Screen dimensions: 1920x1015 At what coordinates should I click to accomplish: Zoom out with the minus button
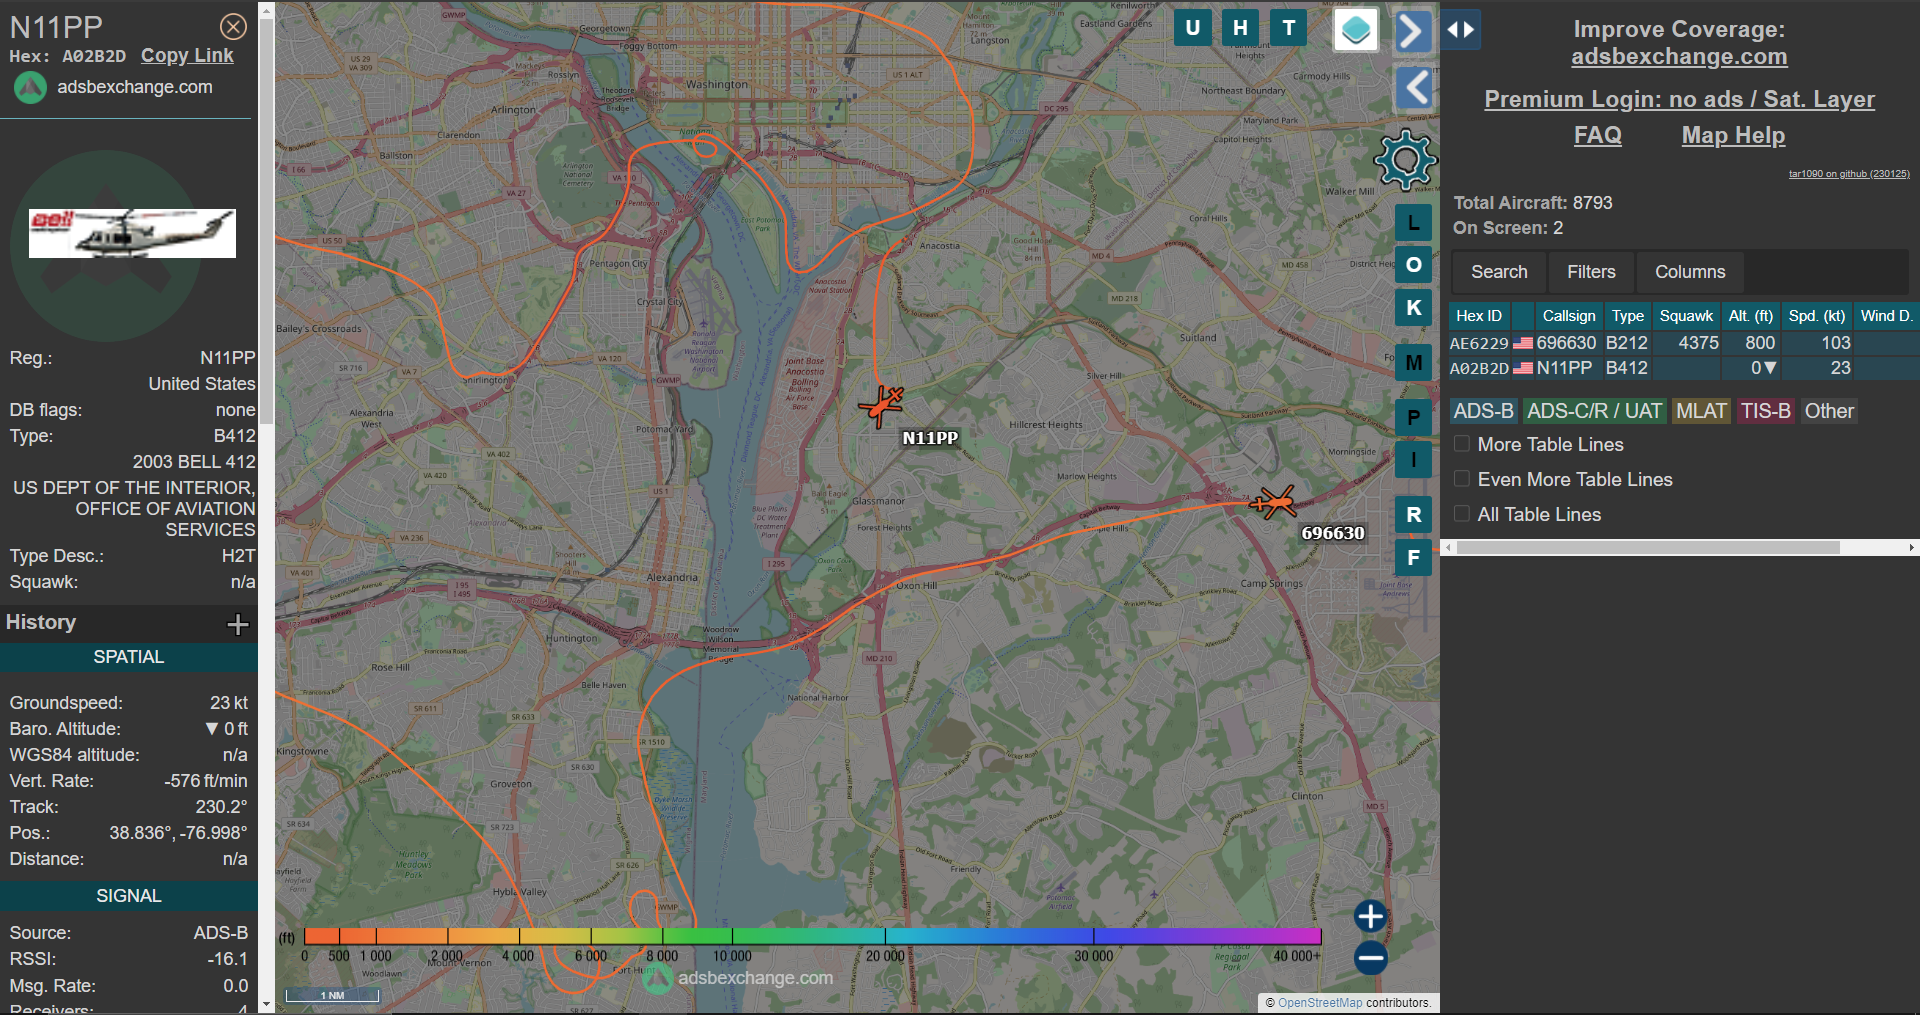pyautogui.click(x=1370, y=958)
